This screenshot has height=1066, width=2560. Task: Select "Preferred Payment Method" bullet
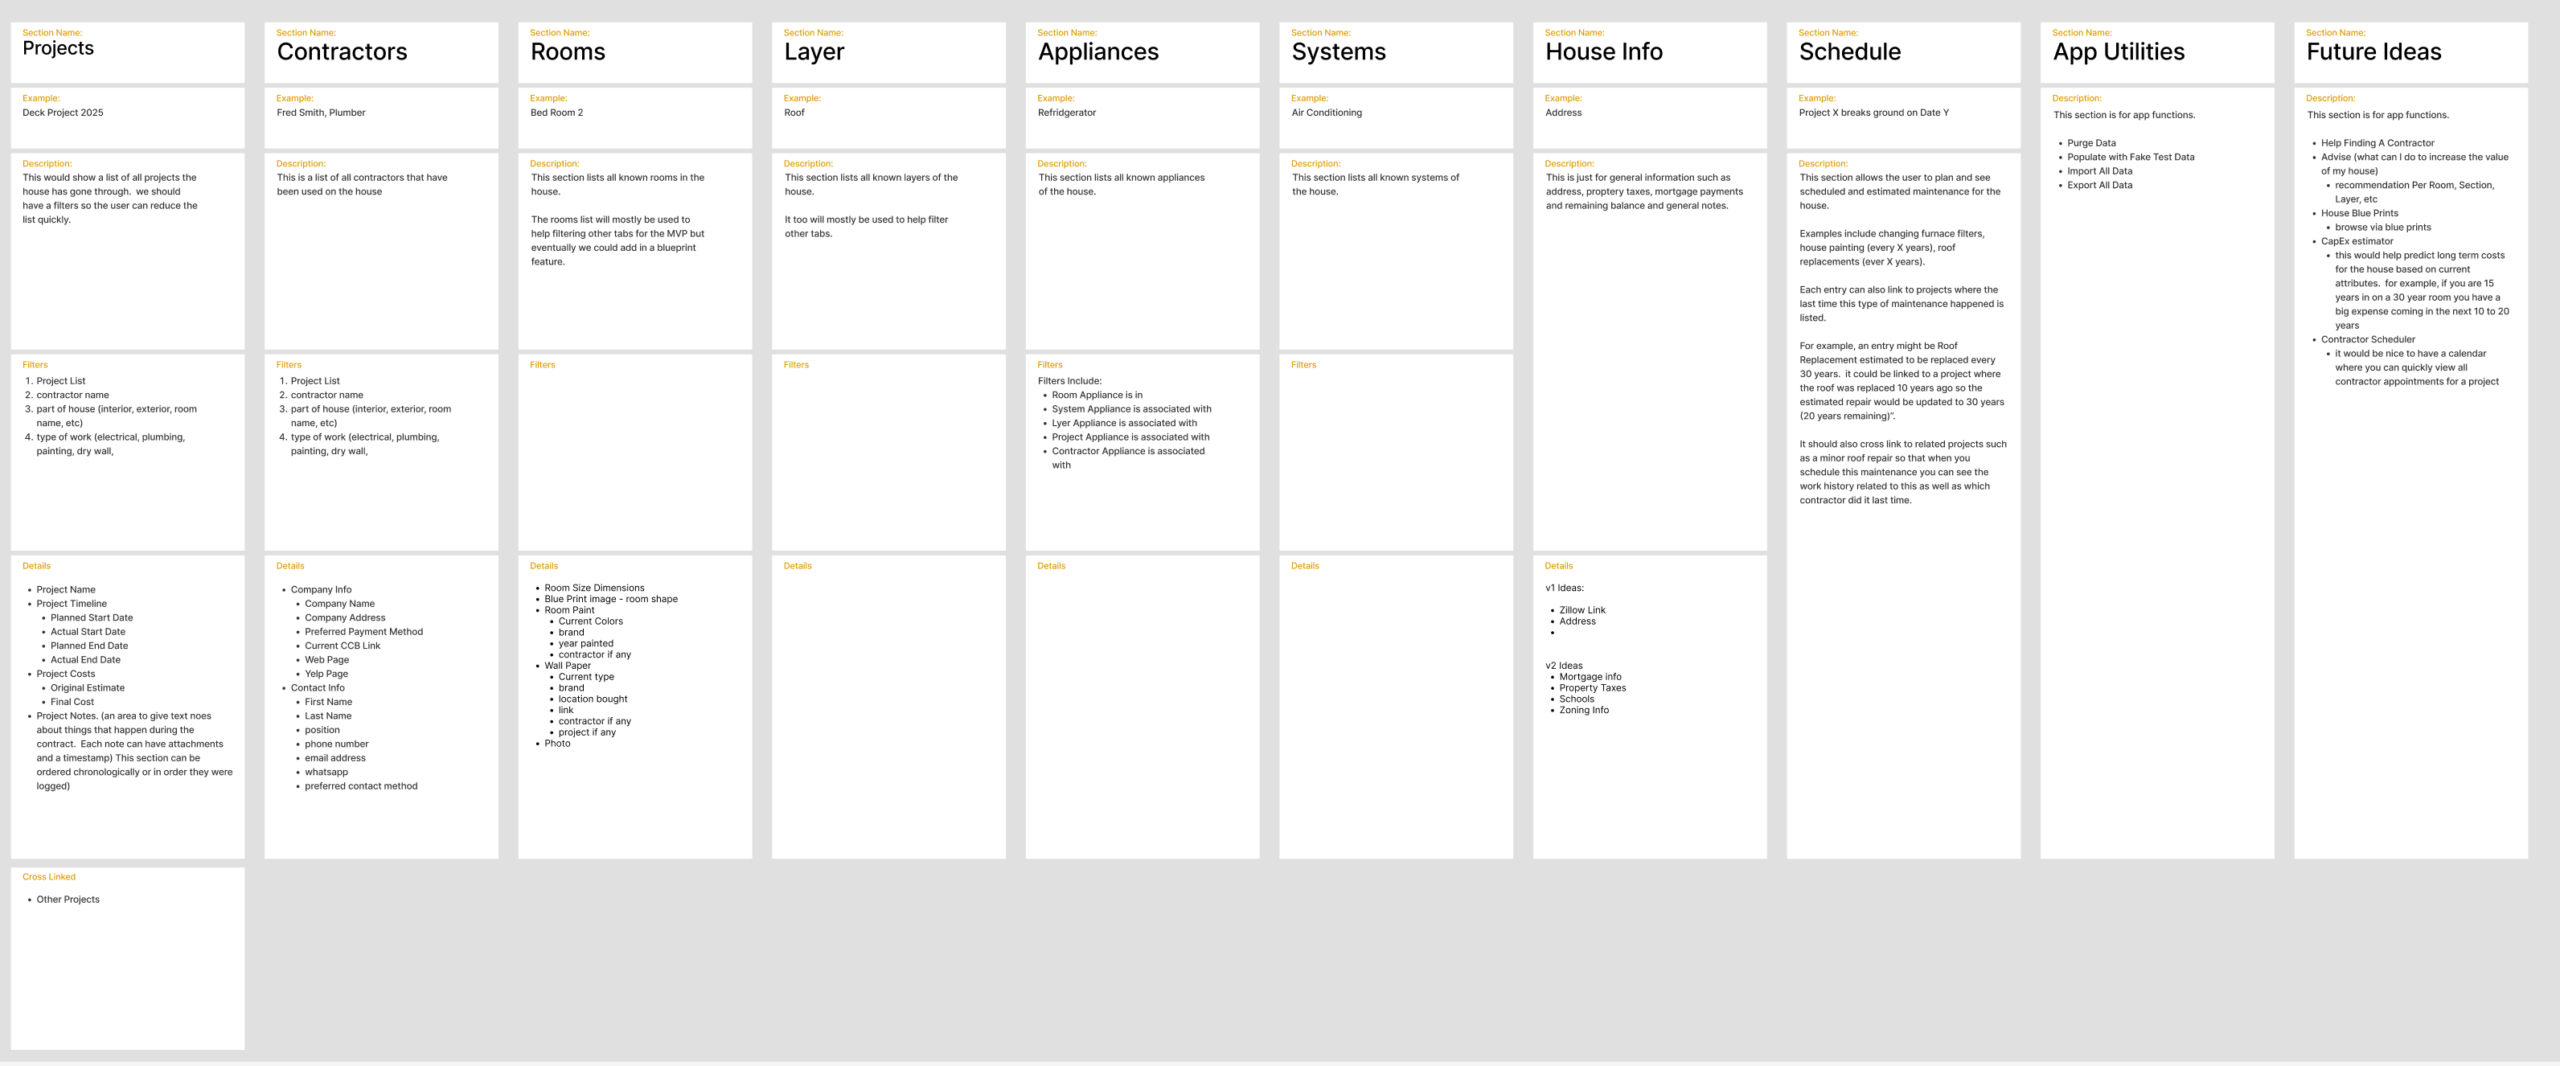pyautogui.click(x=364, y=632)
